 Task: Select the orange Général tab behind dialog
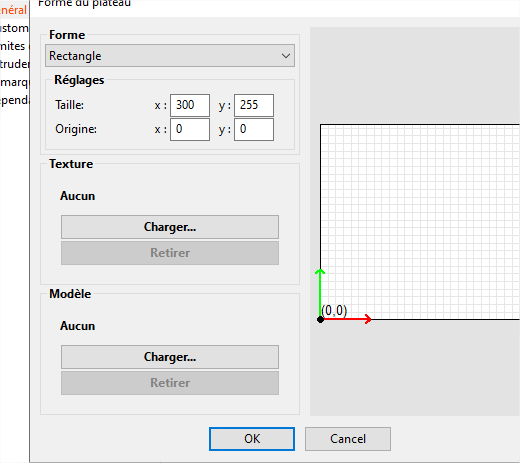[x=13, y=10]
